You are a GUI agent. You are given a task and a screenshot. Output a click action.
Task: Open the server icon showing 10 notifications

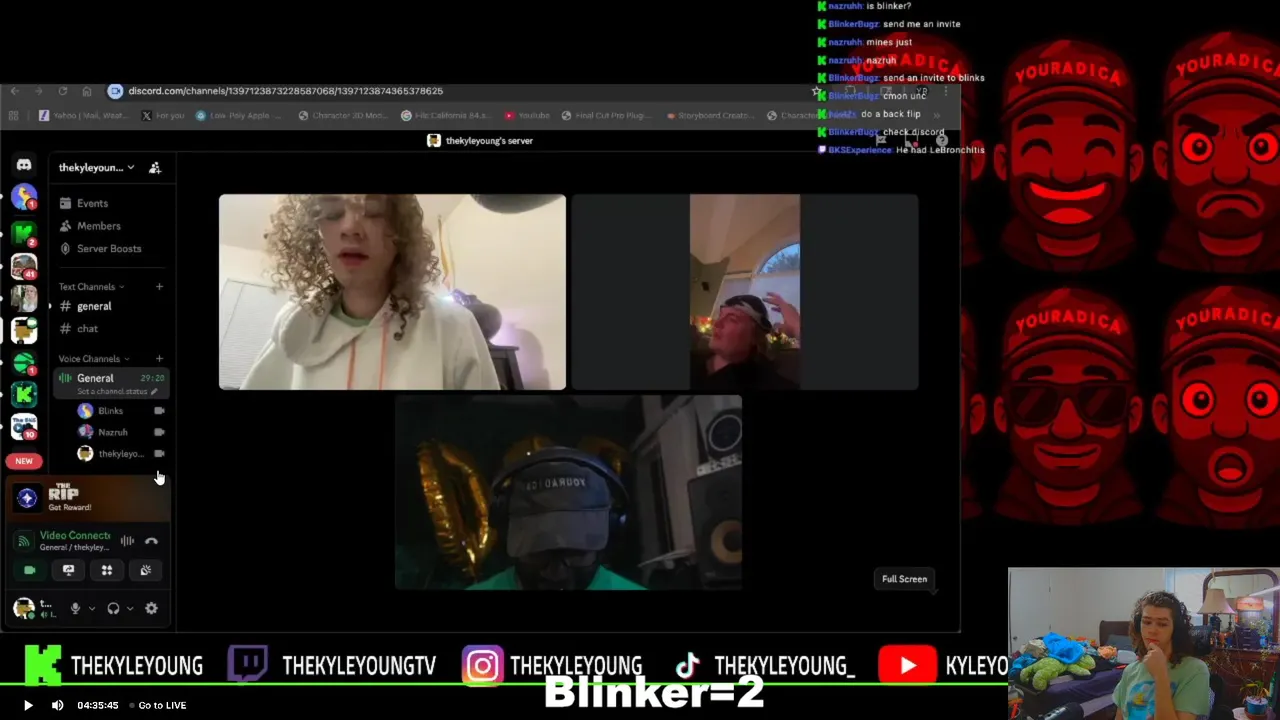pyautogui.click(x=24, y=427)
